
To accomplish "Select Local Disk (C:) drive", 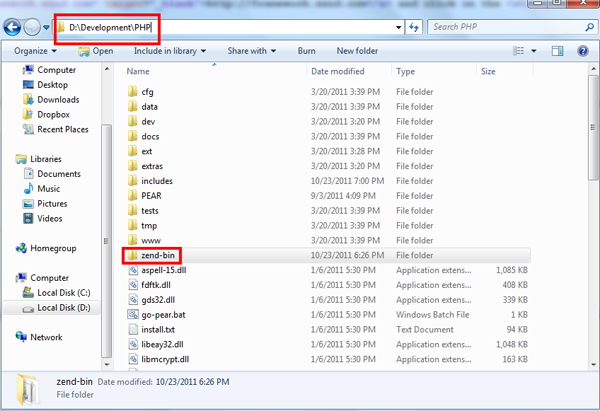I will [65, 294].
